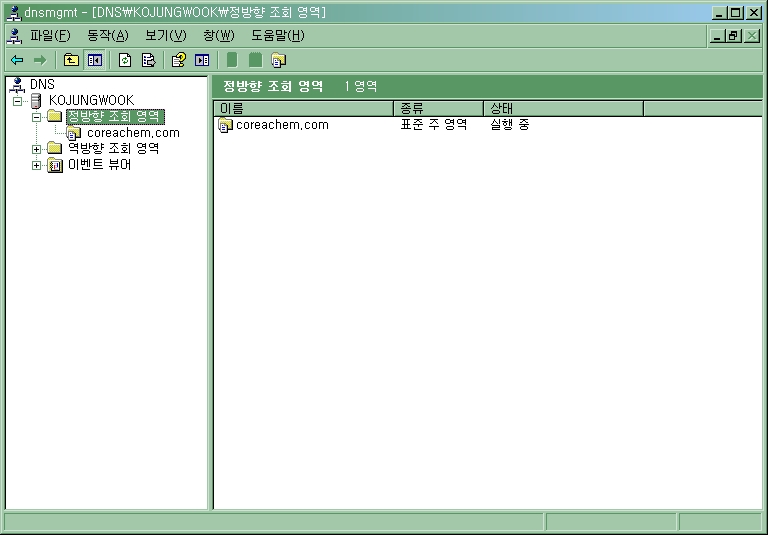
Task: Click the Show/Hide action pane icon
Action: (x=202, y=60)
